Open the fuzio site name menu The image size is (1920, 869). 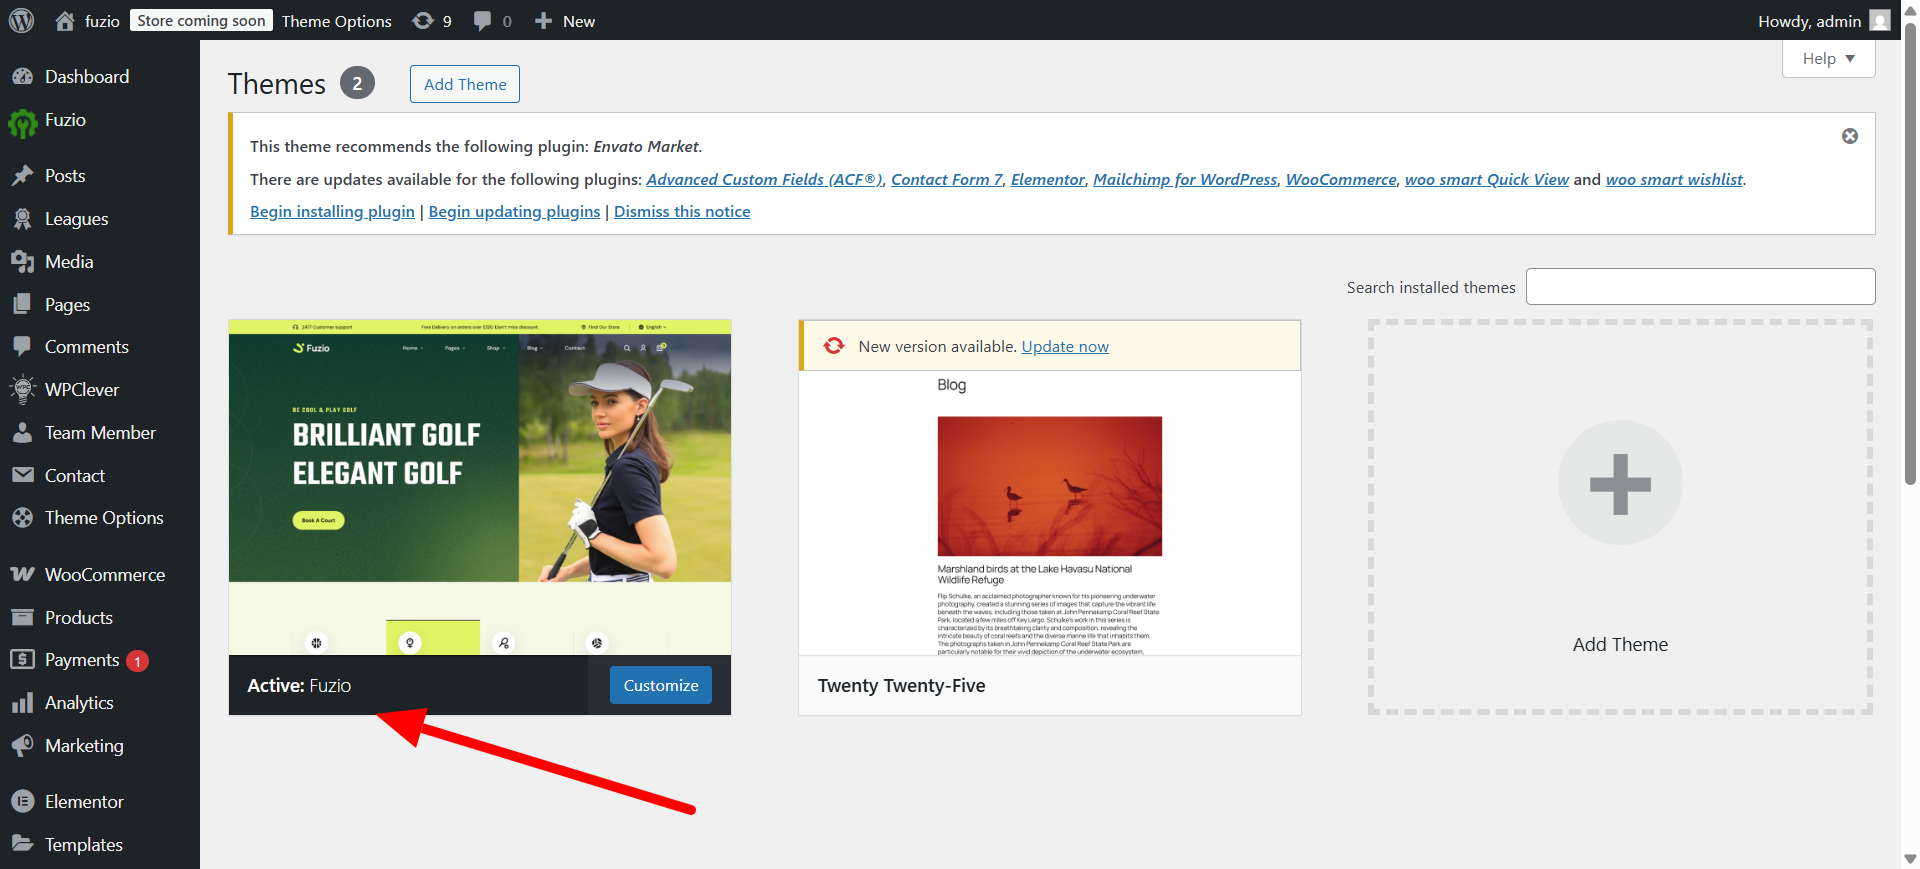coord(102,21)
